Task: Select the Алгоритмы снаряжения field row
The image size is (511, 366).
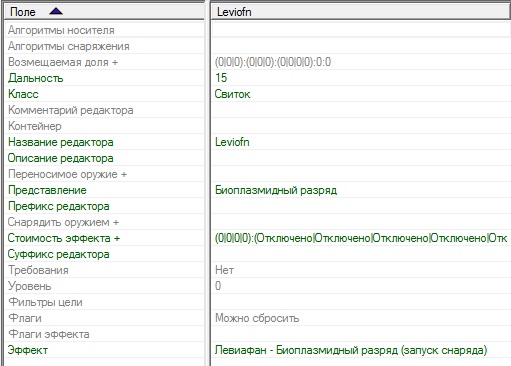Action: (104, 46)
